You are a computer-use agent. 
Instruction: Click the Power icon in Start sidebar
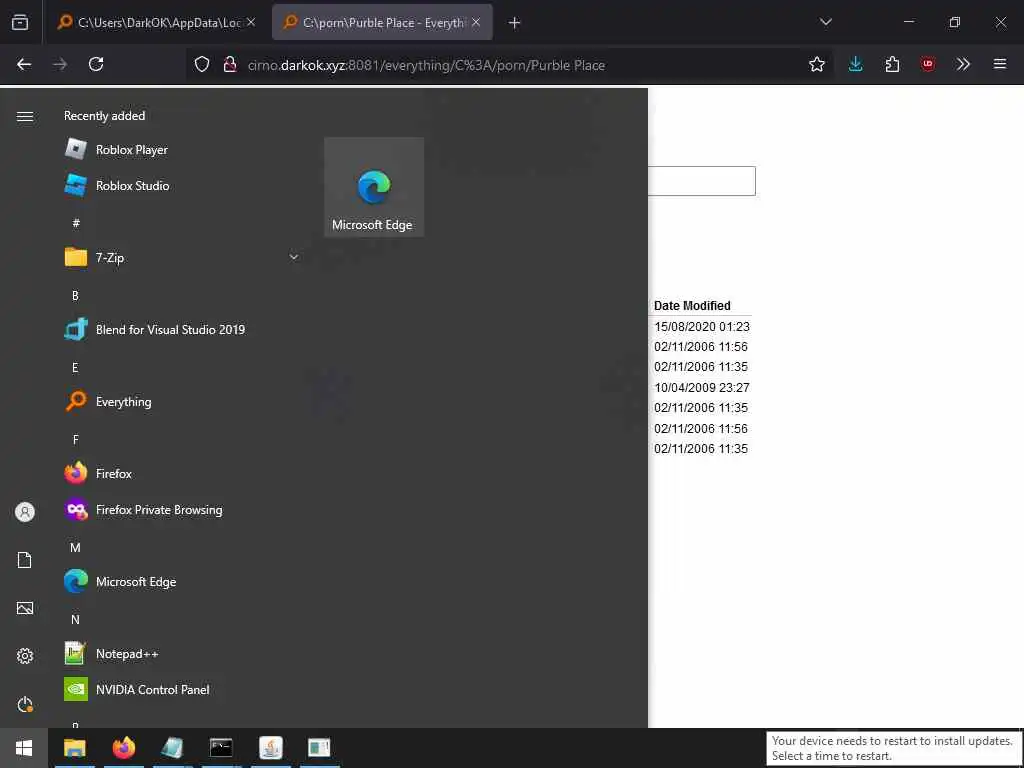coord(25,704)
